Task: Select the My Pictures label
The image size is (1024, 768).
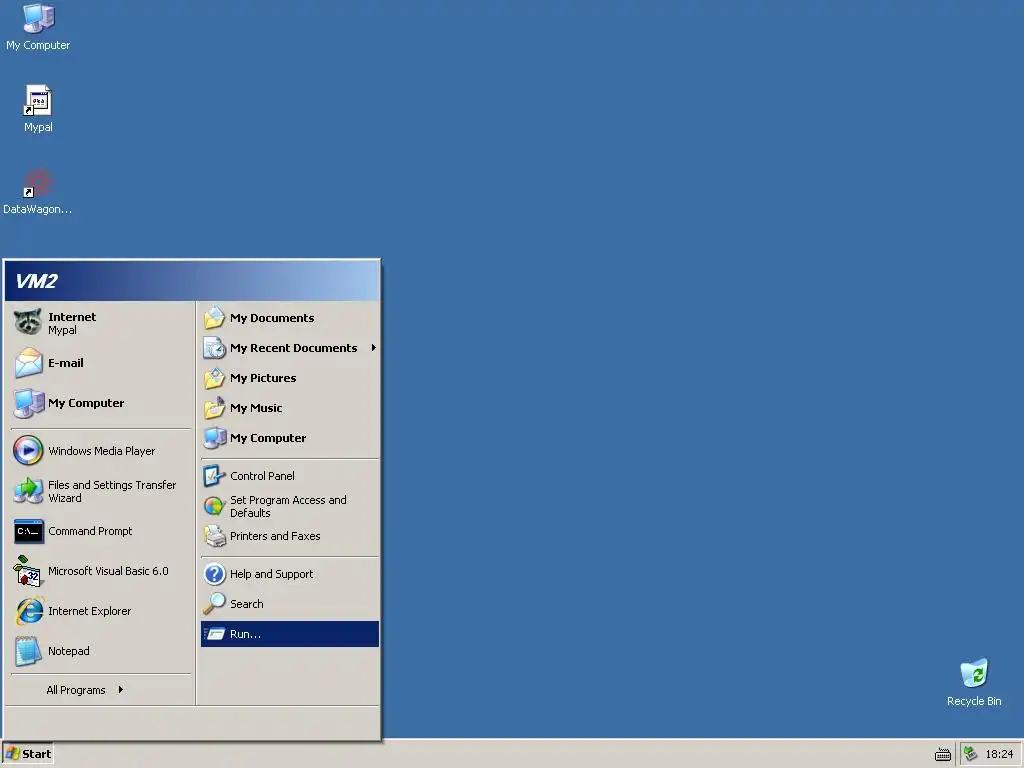Action: (x=263, y=378)
